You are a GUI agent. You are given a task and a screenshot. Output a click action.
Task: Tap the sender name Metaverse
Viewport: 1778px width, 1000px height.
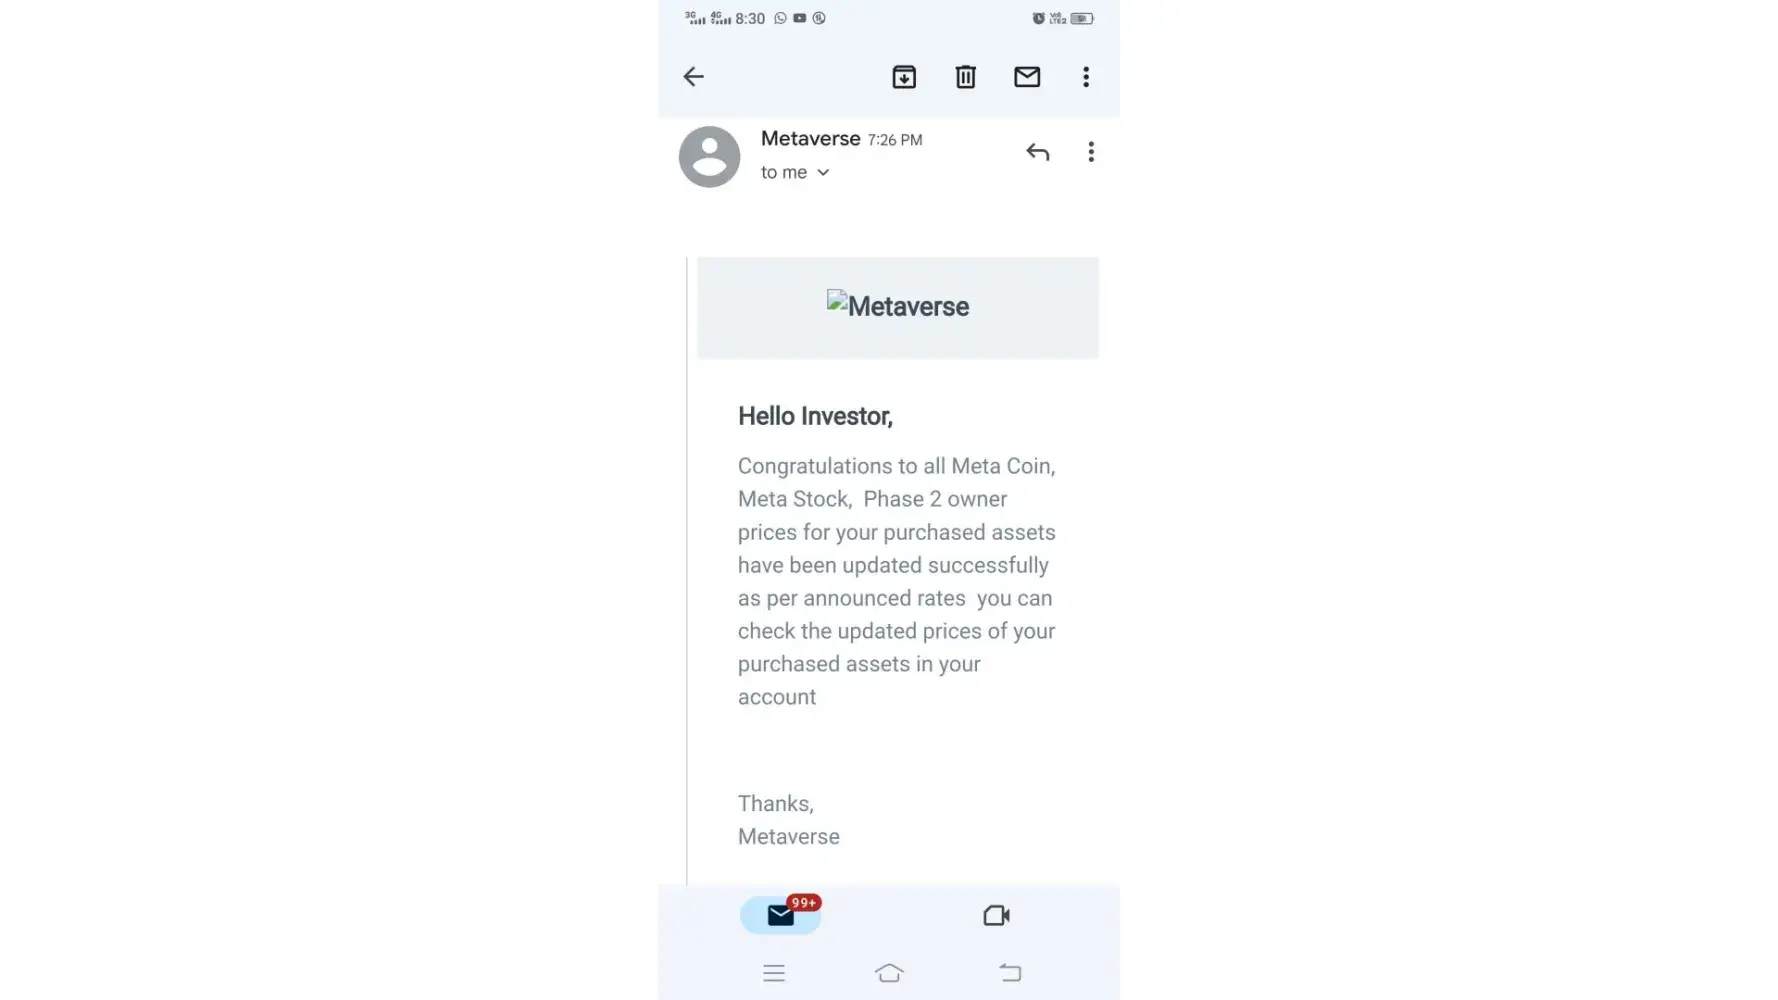810,139
